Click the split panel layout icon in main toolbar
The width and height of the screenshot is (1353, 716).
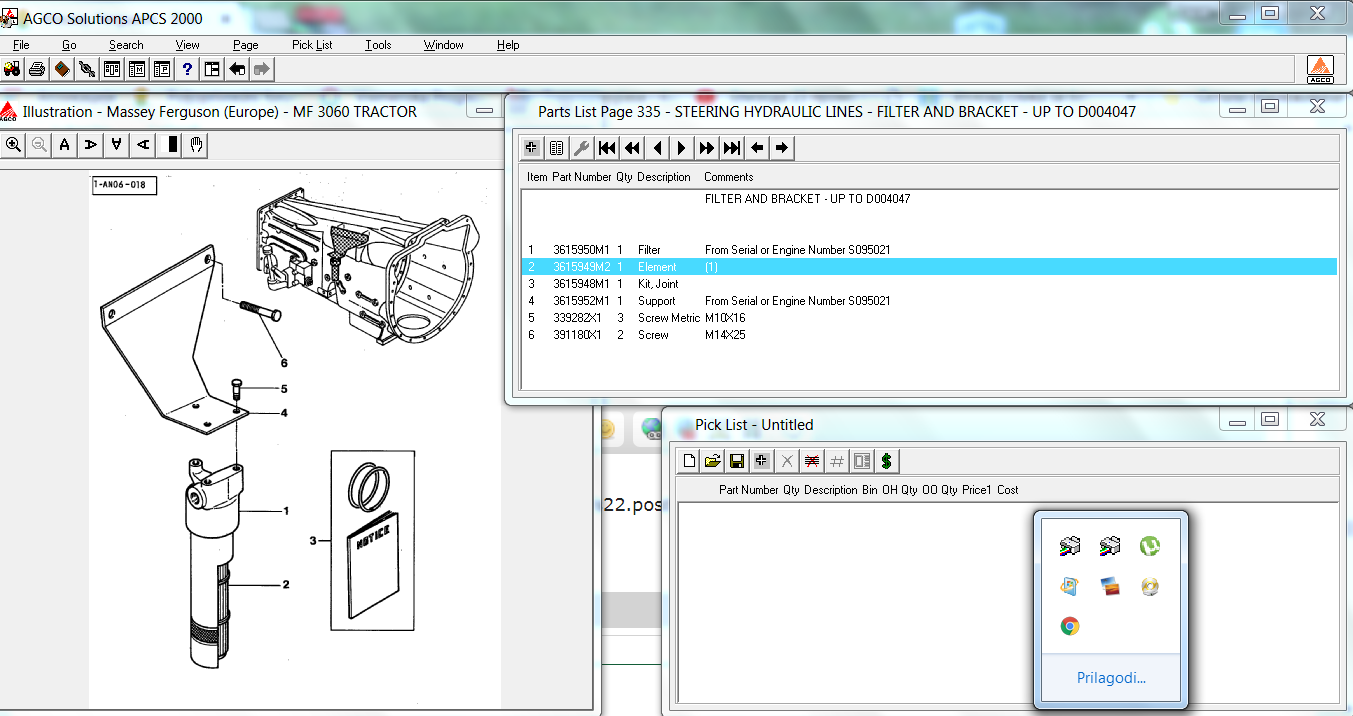[212, 69]
